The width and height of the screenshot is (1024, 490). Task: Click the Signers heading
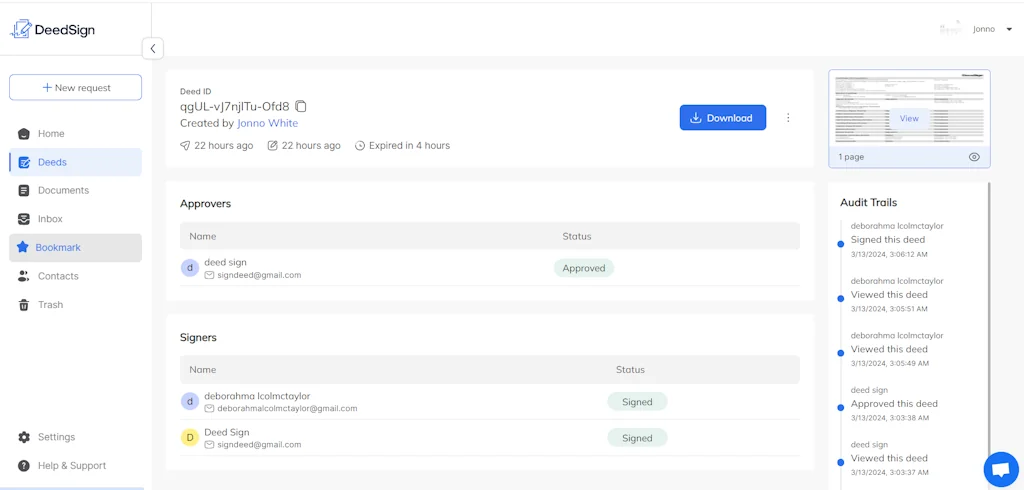(x=199, y=338)
